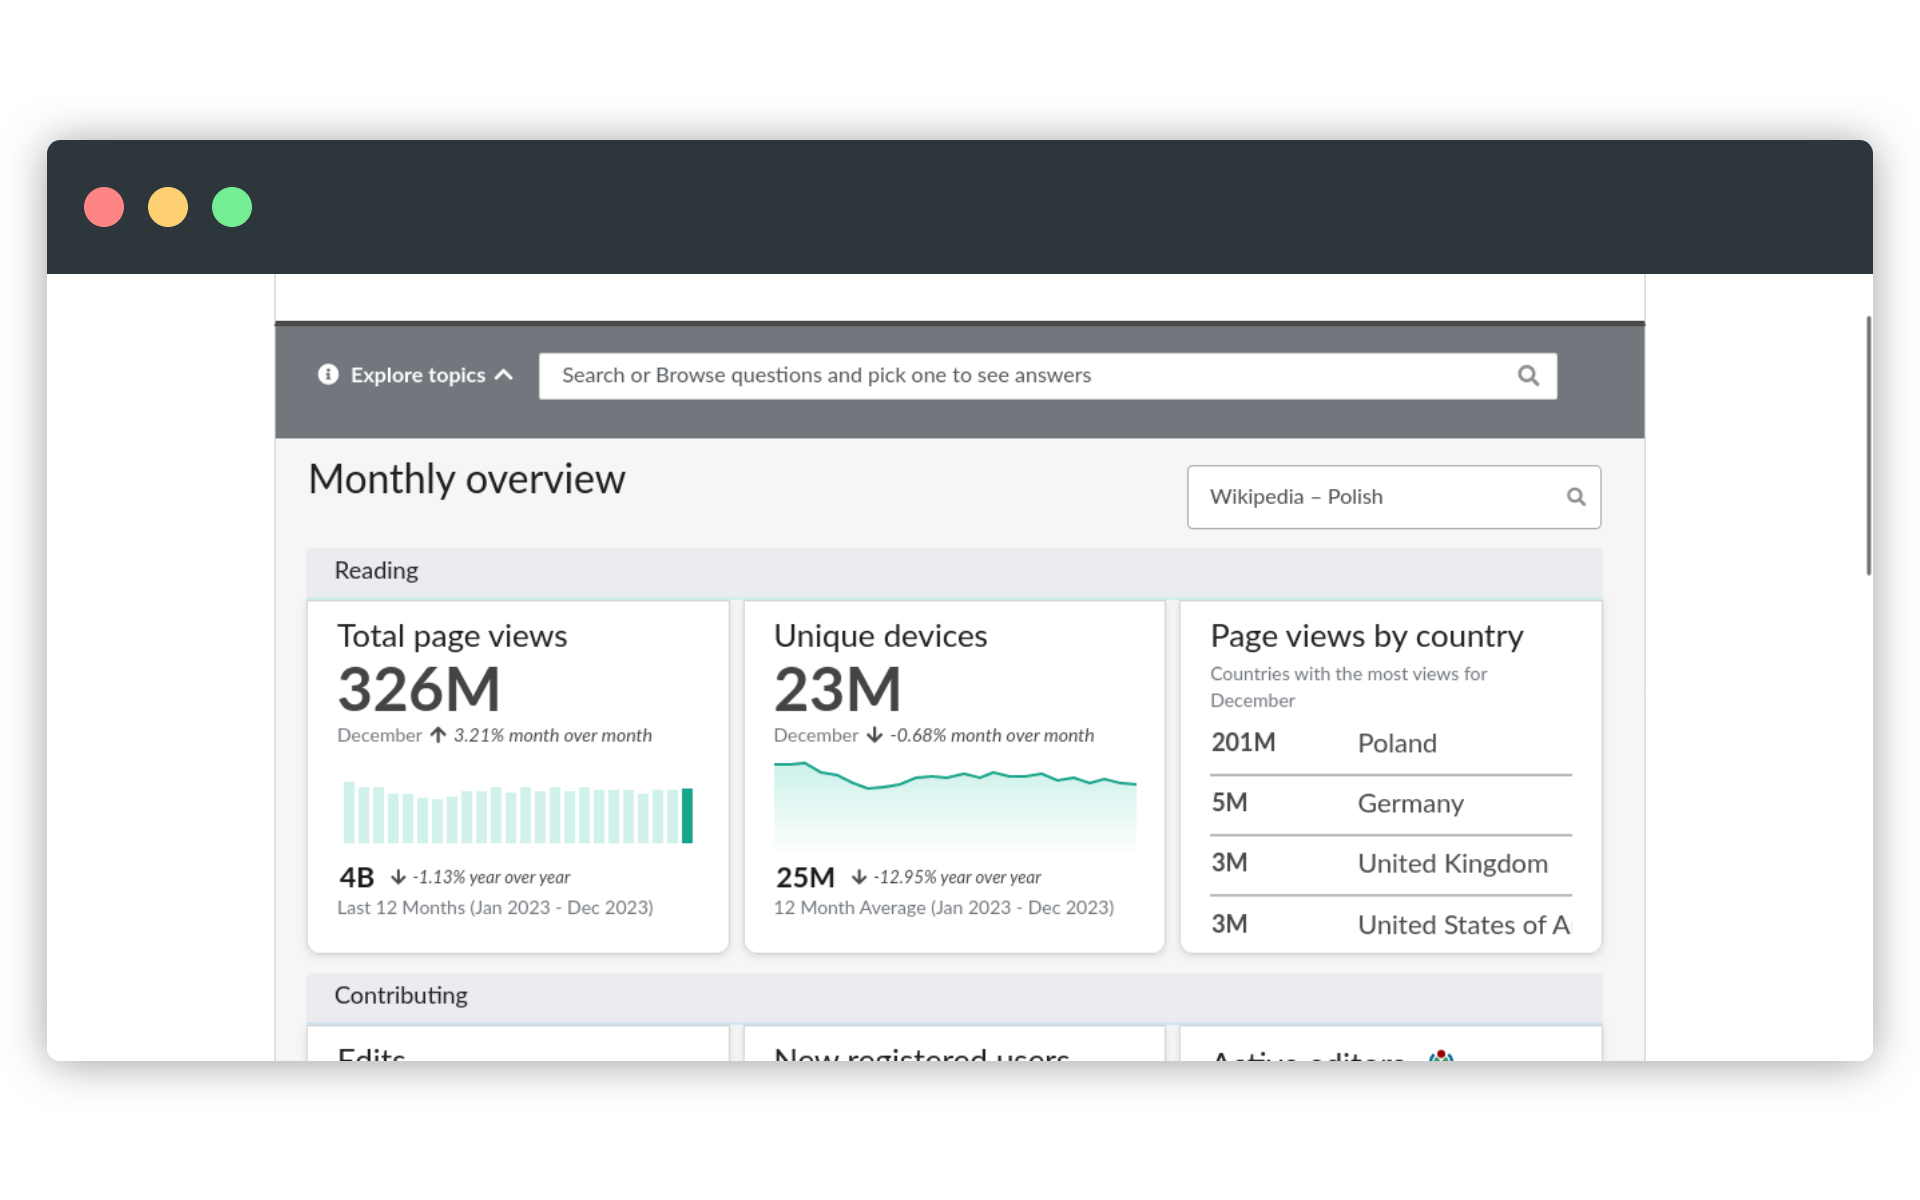Click the Wikimedia Commons icon next to Active editors

point(1441,1055)
